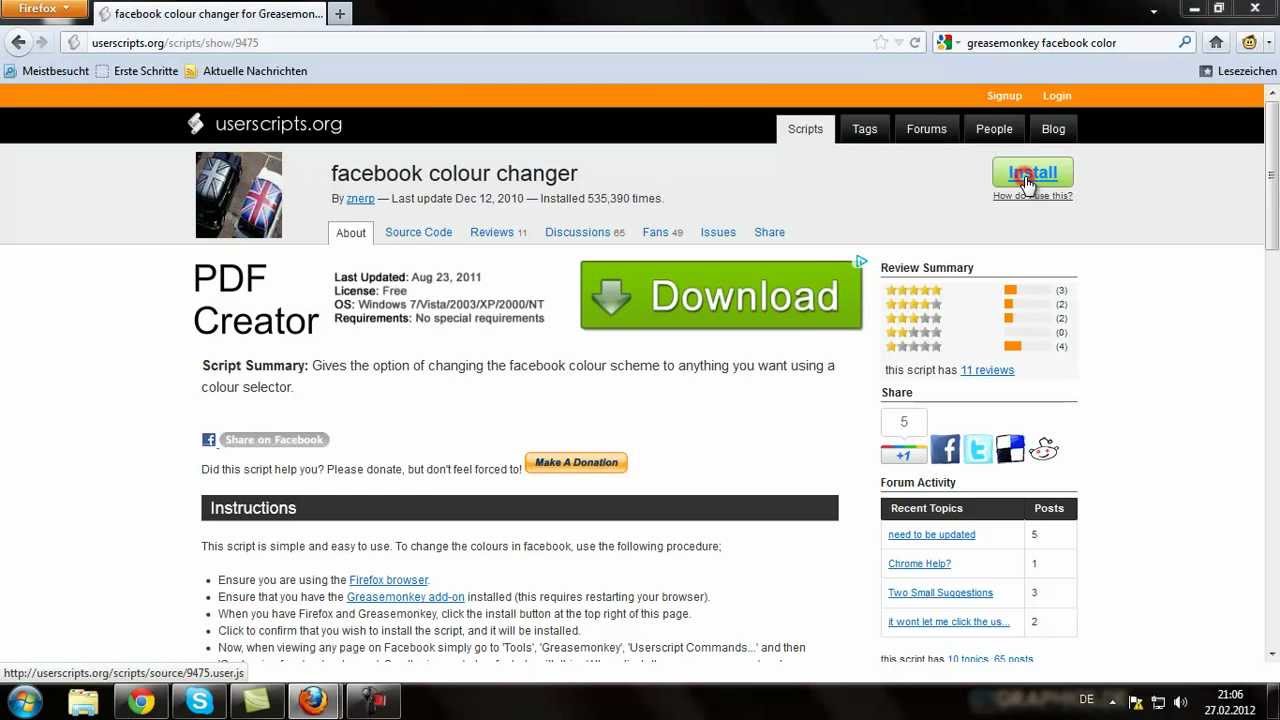Open 'Two Small Suggestions' forum topic
The width and height of the screenshot is (1280, 720).
(x=940, y=593)
